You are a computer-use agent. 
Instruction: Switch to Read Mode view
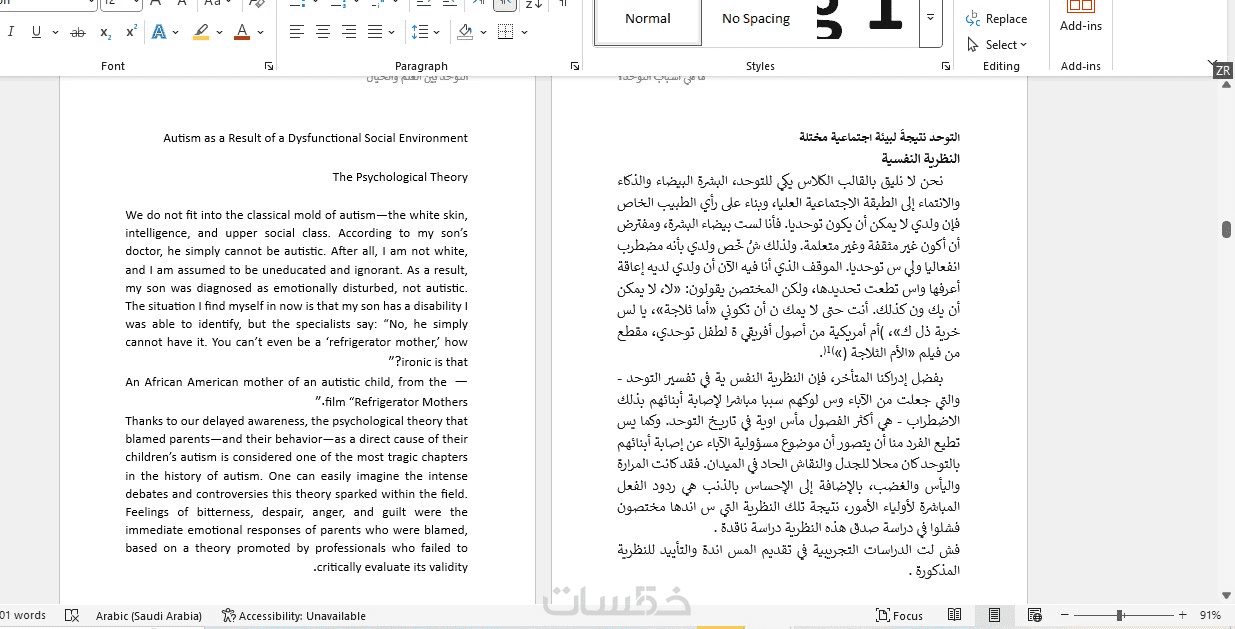955,615
